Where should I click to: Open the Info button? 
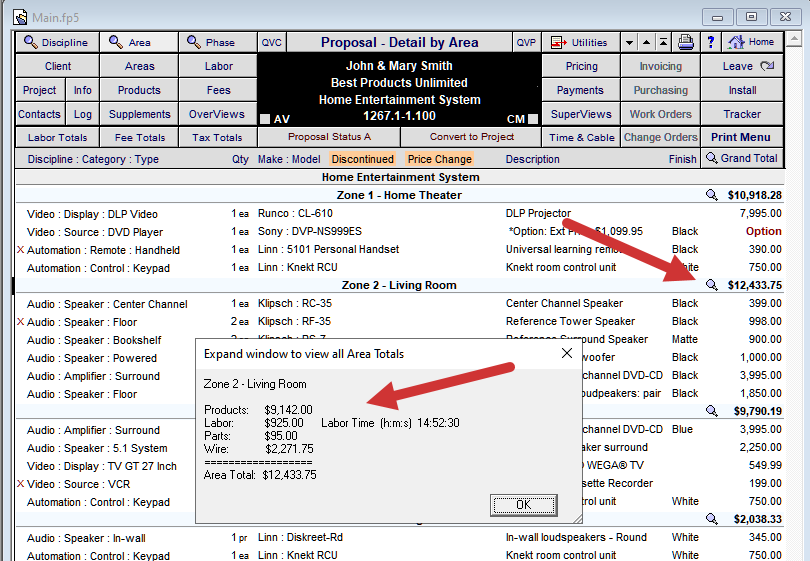pyautogui.click(x=83, y=90)
